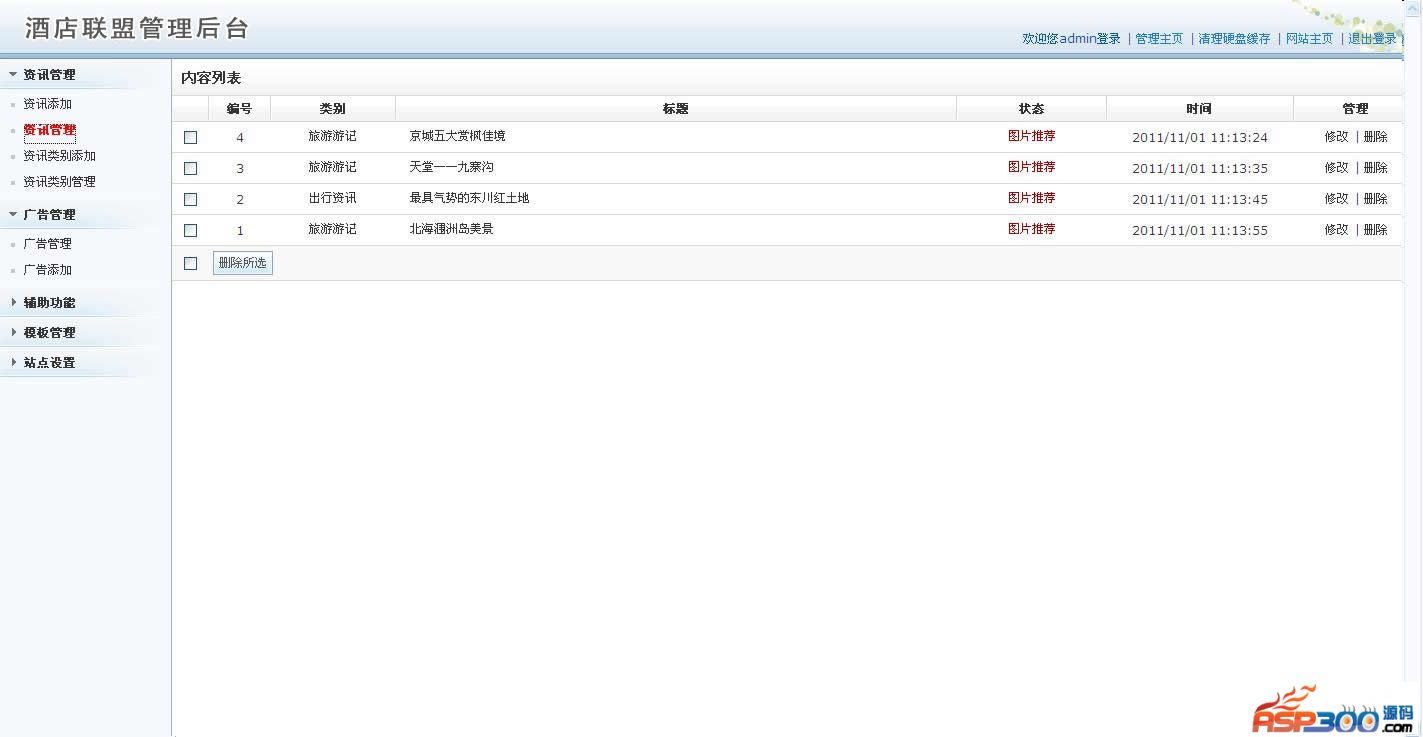1423x737 pixels.
Task: Click the 出行资讯 category cell
Action: [x=333, y=198]
